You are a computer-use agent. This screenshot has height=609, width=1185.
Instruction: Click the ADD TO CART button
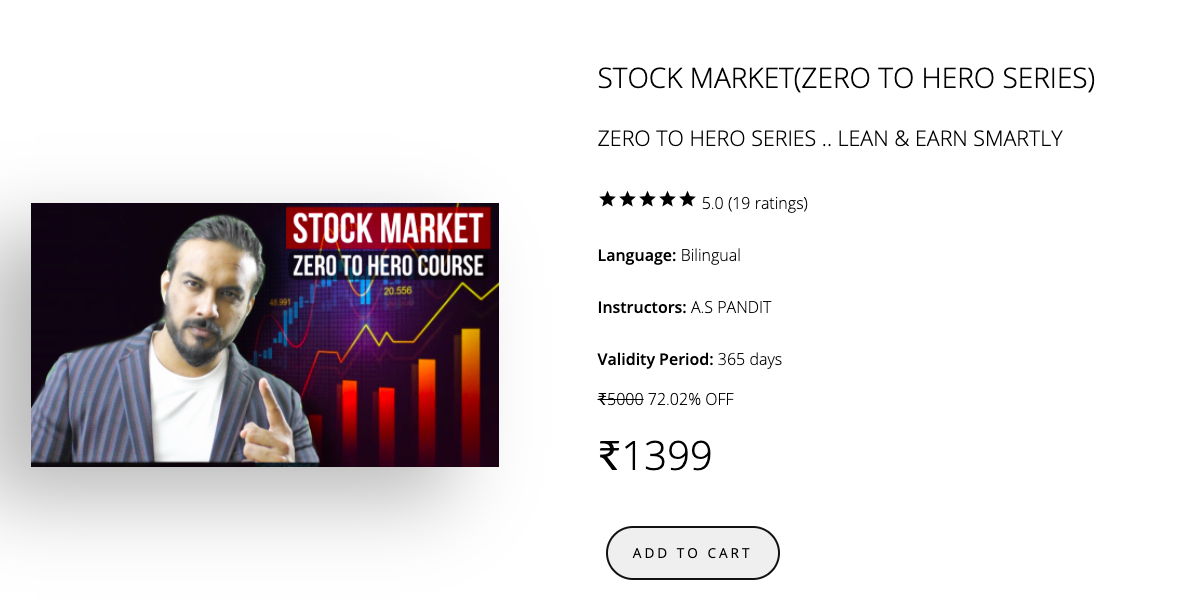point(692,552)
